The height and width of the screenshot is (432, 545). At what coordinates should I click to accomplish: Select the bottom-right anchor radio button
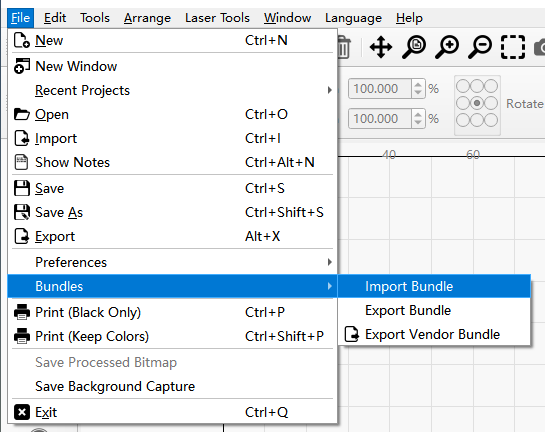point(491,120)
